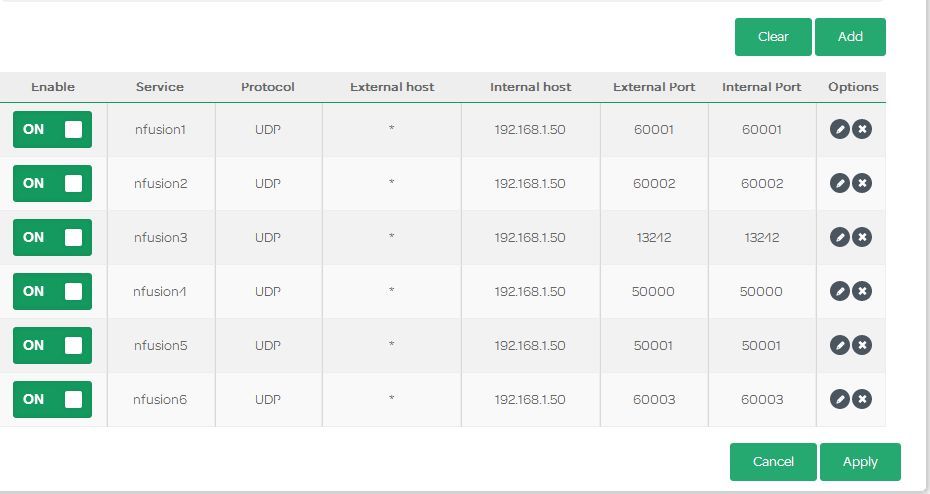Image resolution: width=930 pixels, height=494 pixels.
Task: Edit the nfusion3 rule for port 13242
Action: pyautogui.click(x=840, y=237)
